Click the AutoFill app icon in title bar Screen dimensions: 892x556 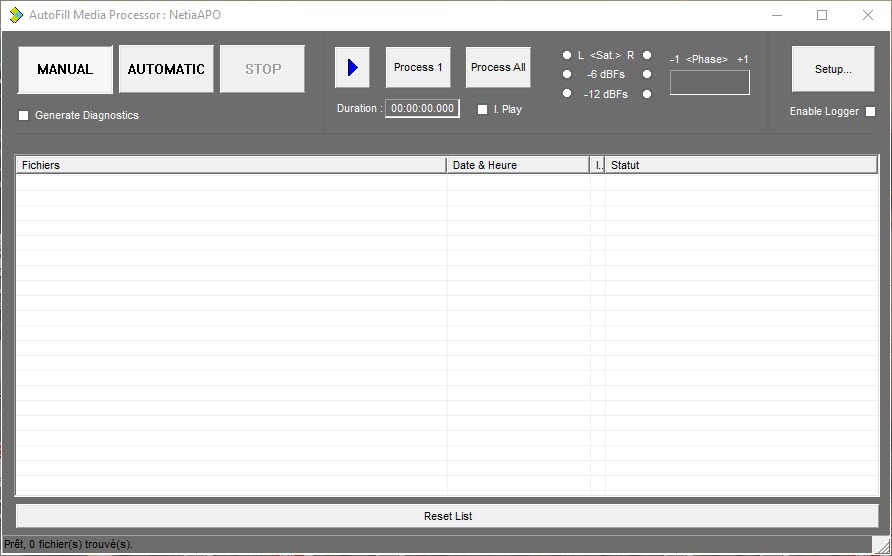click(15, 15)
